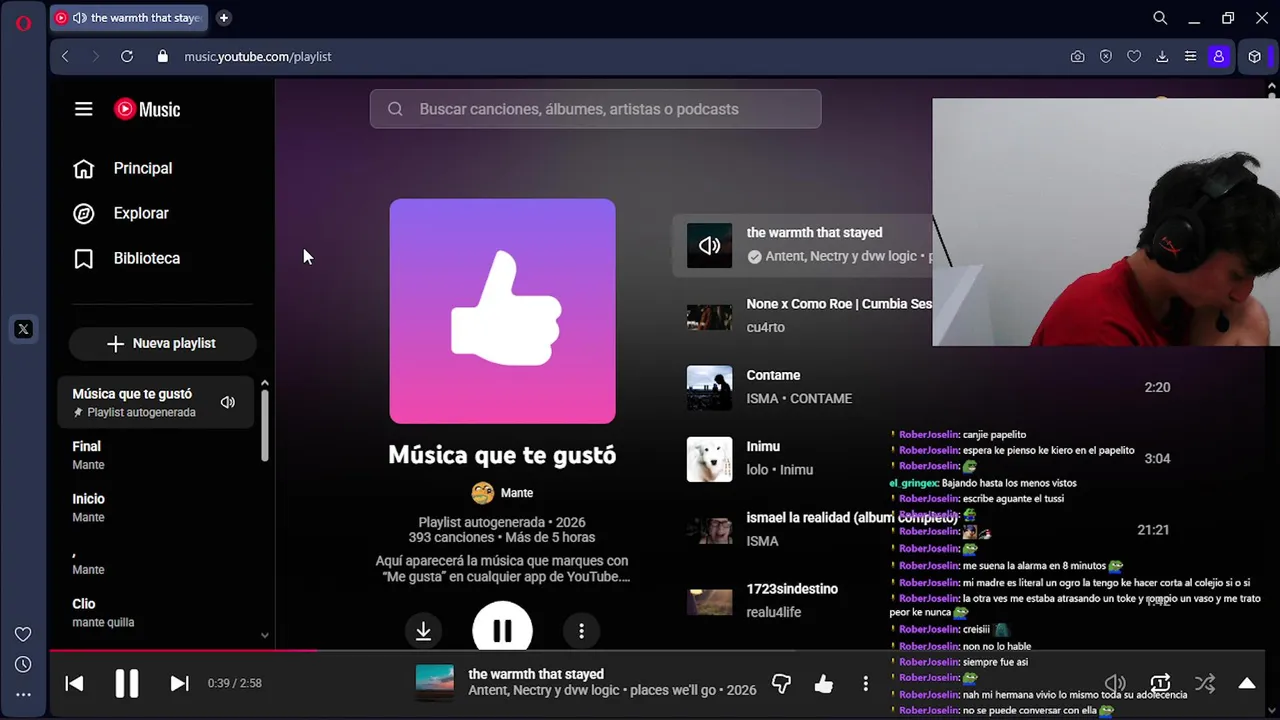Open the Opera easy setup icon
Viewport: 1280px width, 720px height.
point(1190,57)
